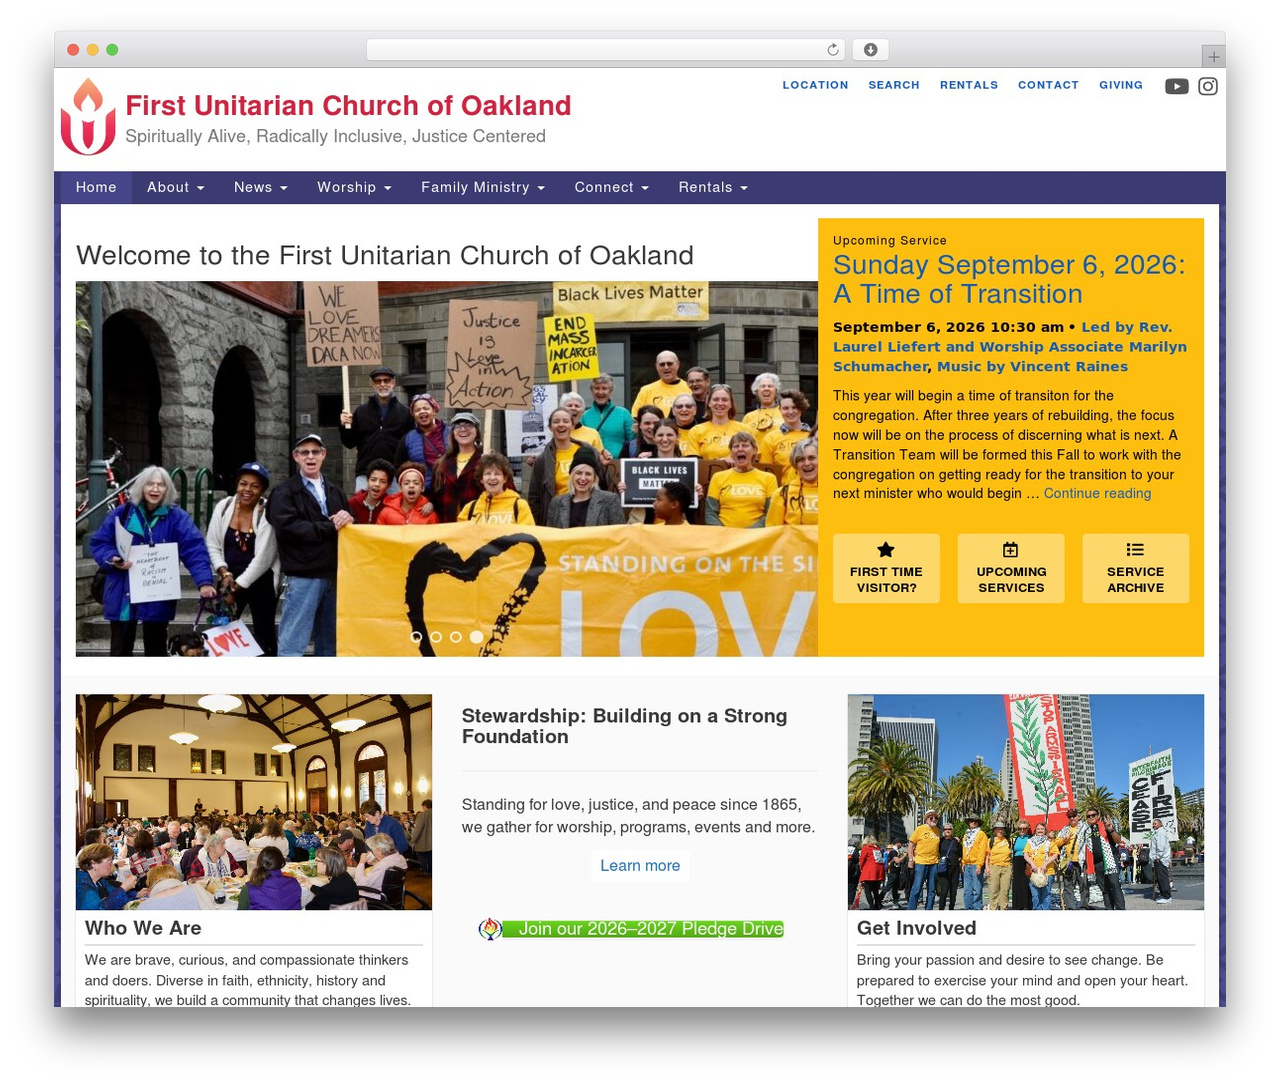The image size is (1280, 1084).
Task: Open the Rentals dropdown in the navigation bar
Action: pos(713,188)
